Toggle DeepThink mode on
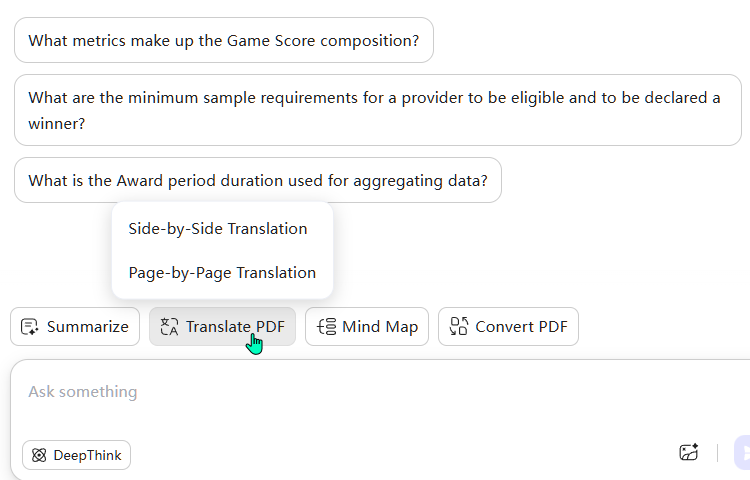 pos(76,456)
